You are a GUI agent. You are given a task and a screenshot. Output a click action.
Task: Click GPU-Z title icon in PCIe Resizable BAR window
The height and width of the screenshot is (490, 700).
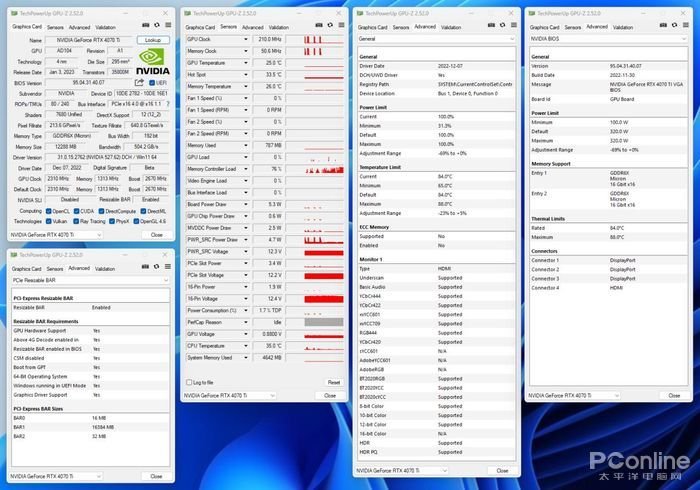(x=14, y=255)
